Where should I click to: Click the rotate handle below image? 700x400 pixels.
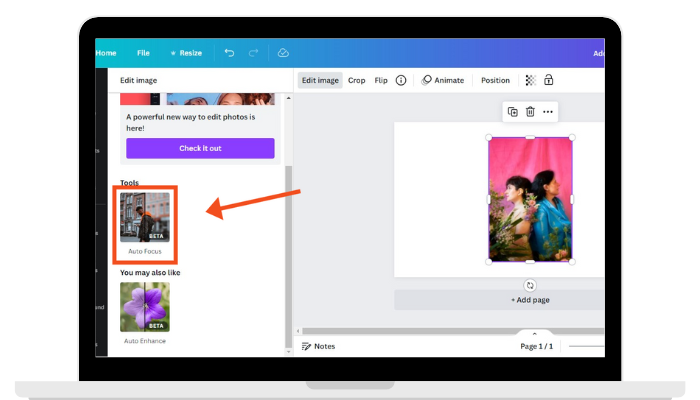point(530,285)
